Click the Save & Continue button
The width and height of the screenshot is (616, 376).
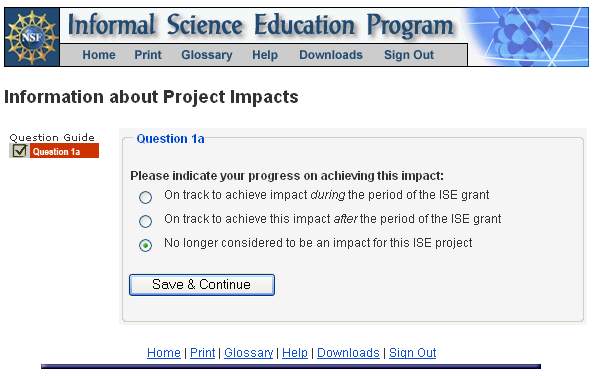[x=202, y=285]
